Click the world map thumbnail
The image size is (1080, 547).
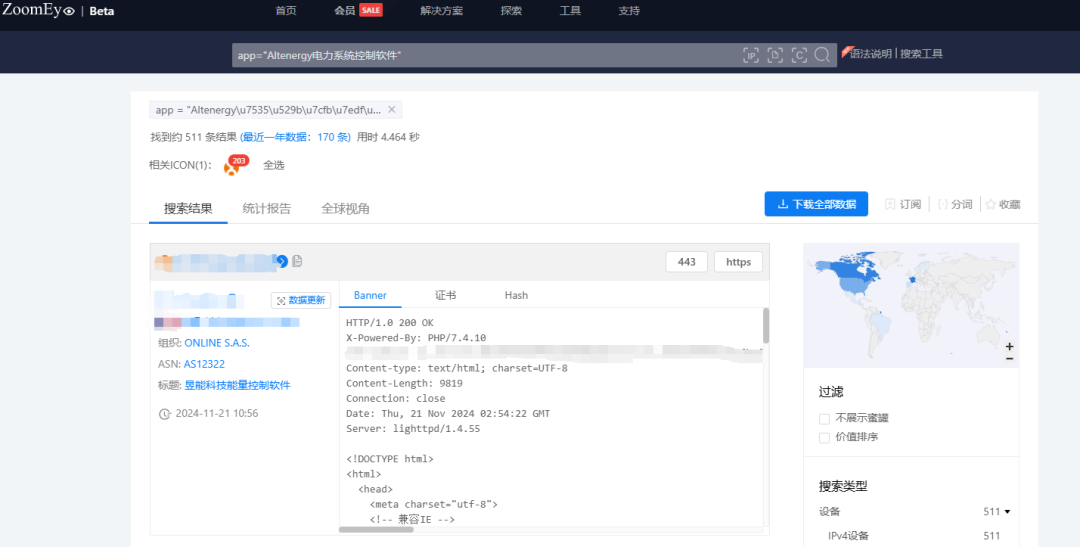click(911, 305)
